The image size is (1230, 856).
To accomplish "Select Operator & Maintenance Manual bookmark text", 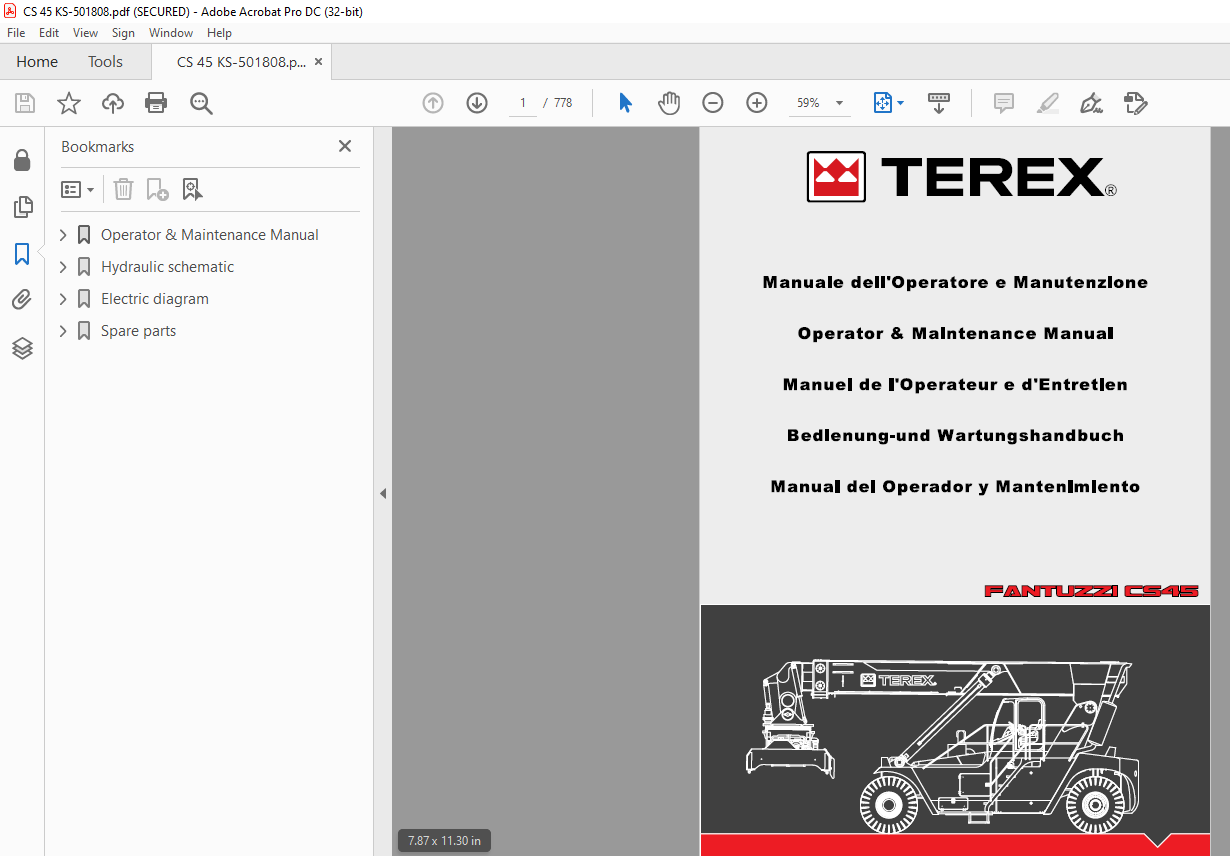I will coord(210,235).
